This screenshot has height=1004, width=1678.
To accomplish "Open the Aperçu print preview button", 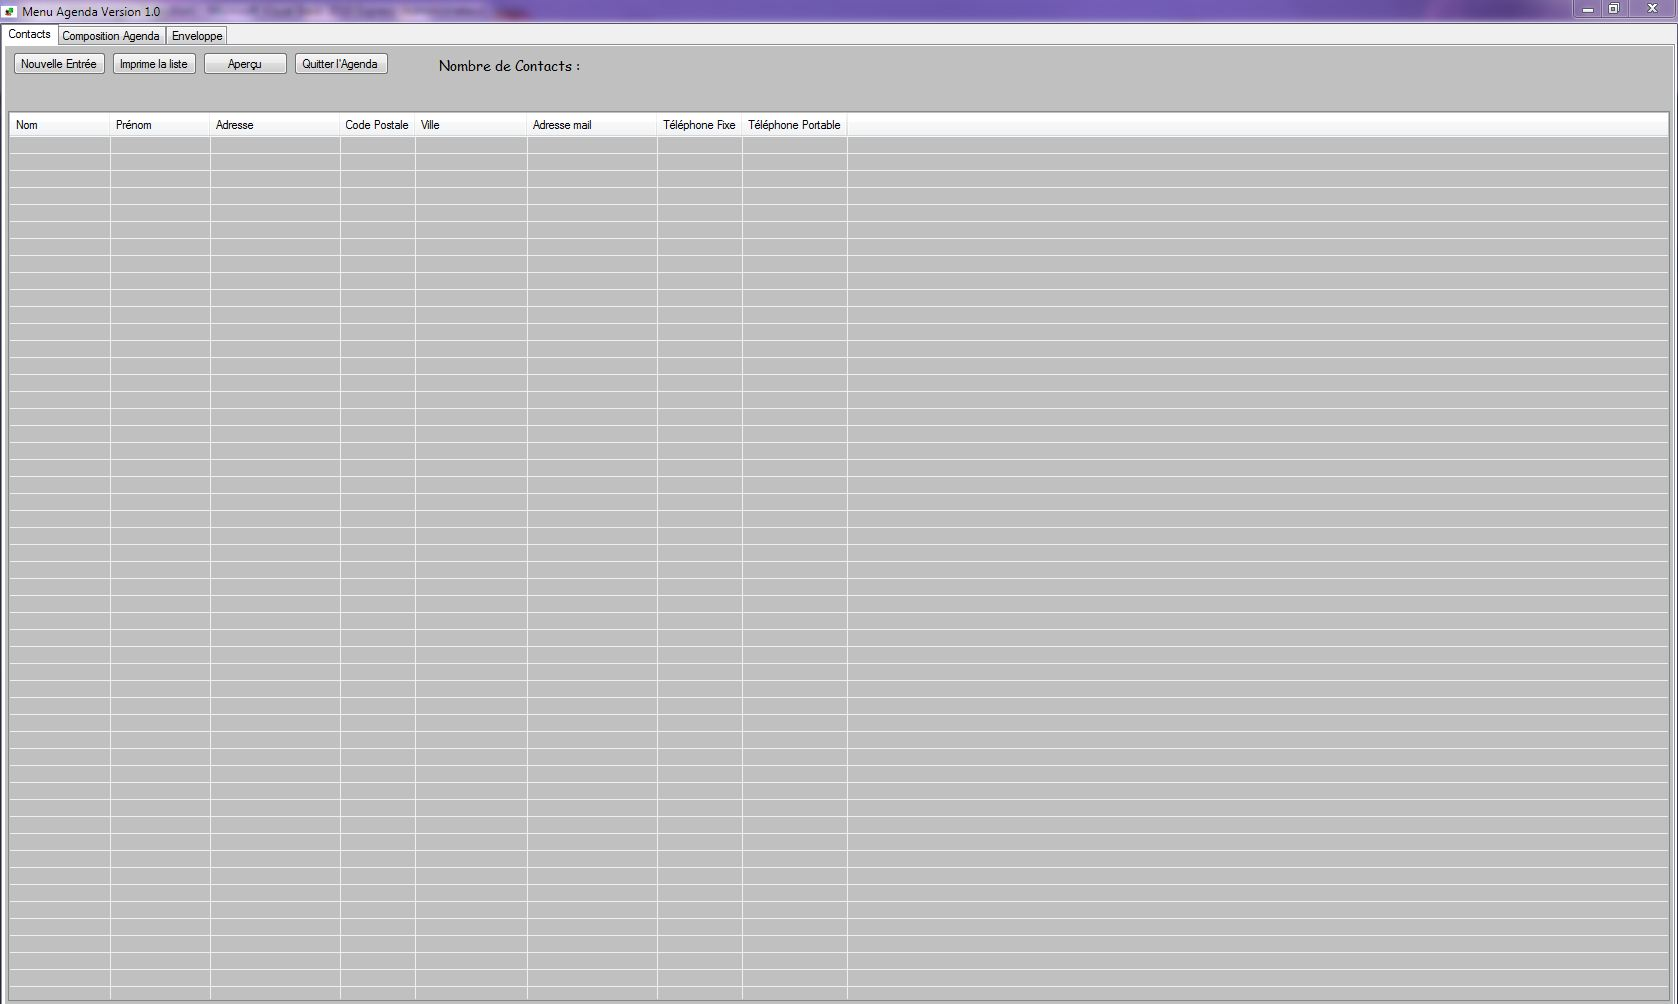I will tap(245, 64).
